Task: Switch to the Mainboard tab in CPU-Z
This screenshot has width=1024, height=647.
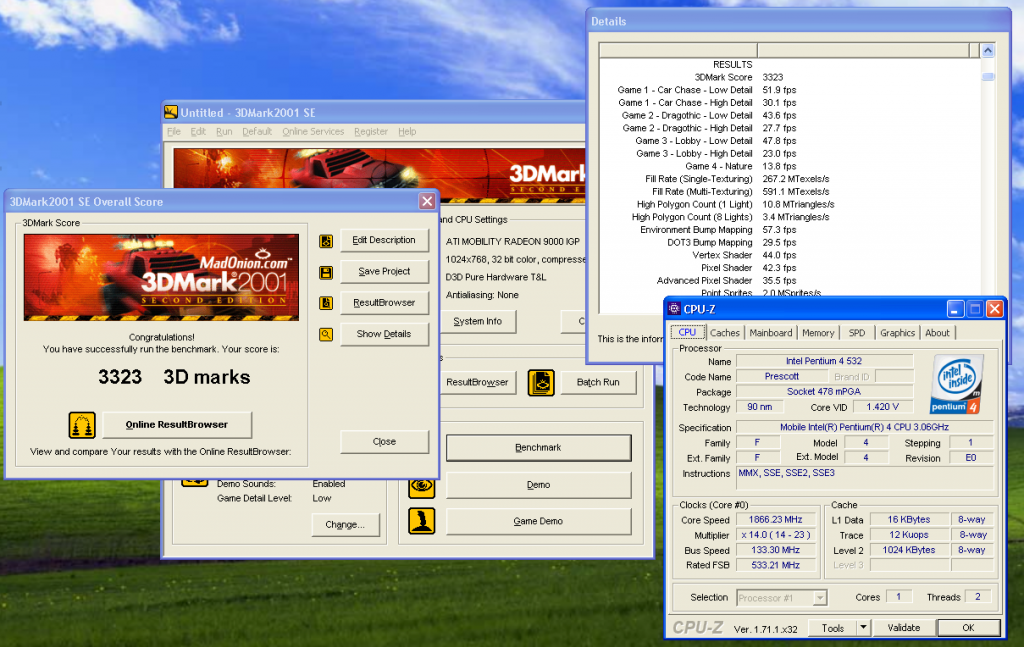Action: (771, 333)
